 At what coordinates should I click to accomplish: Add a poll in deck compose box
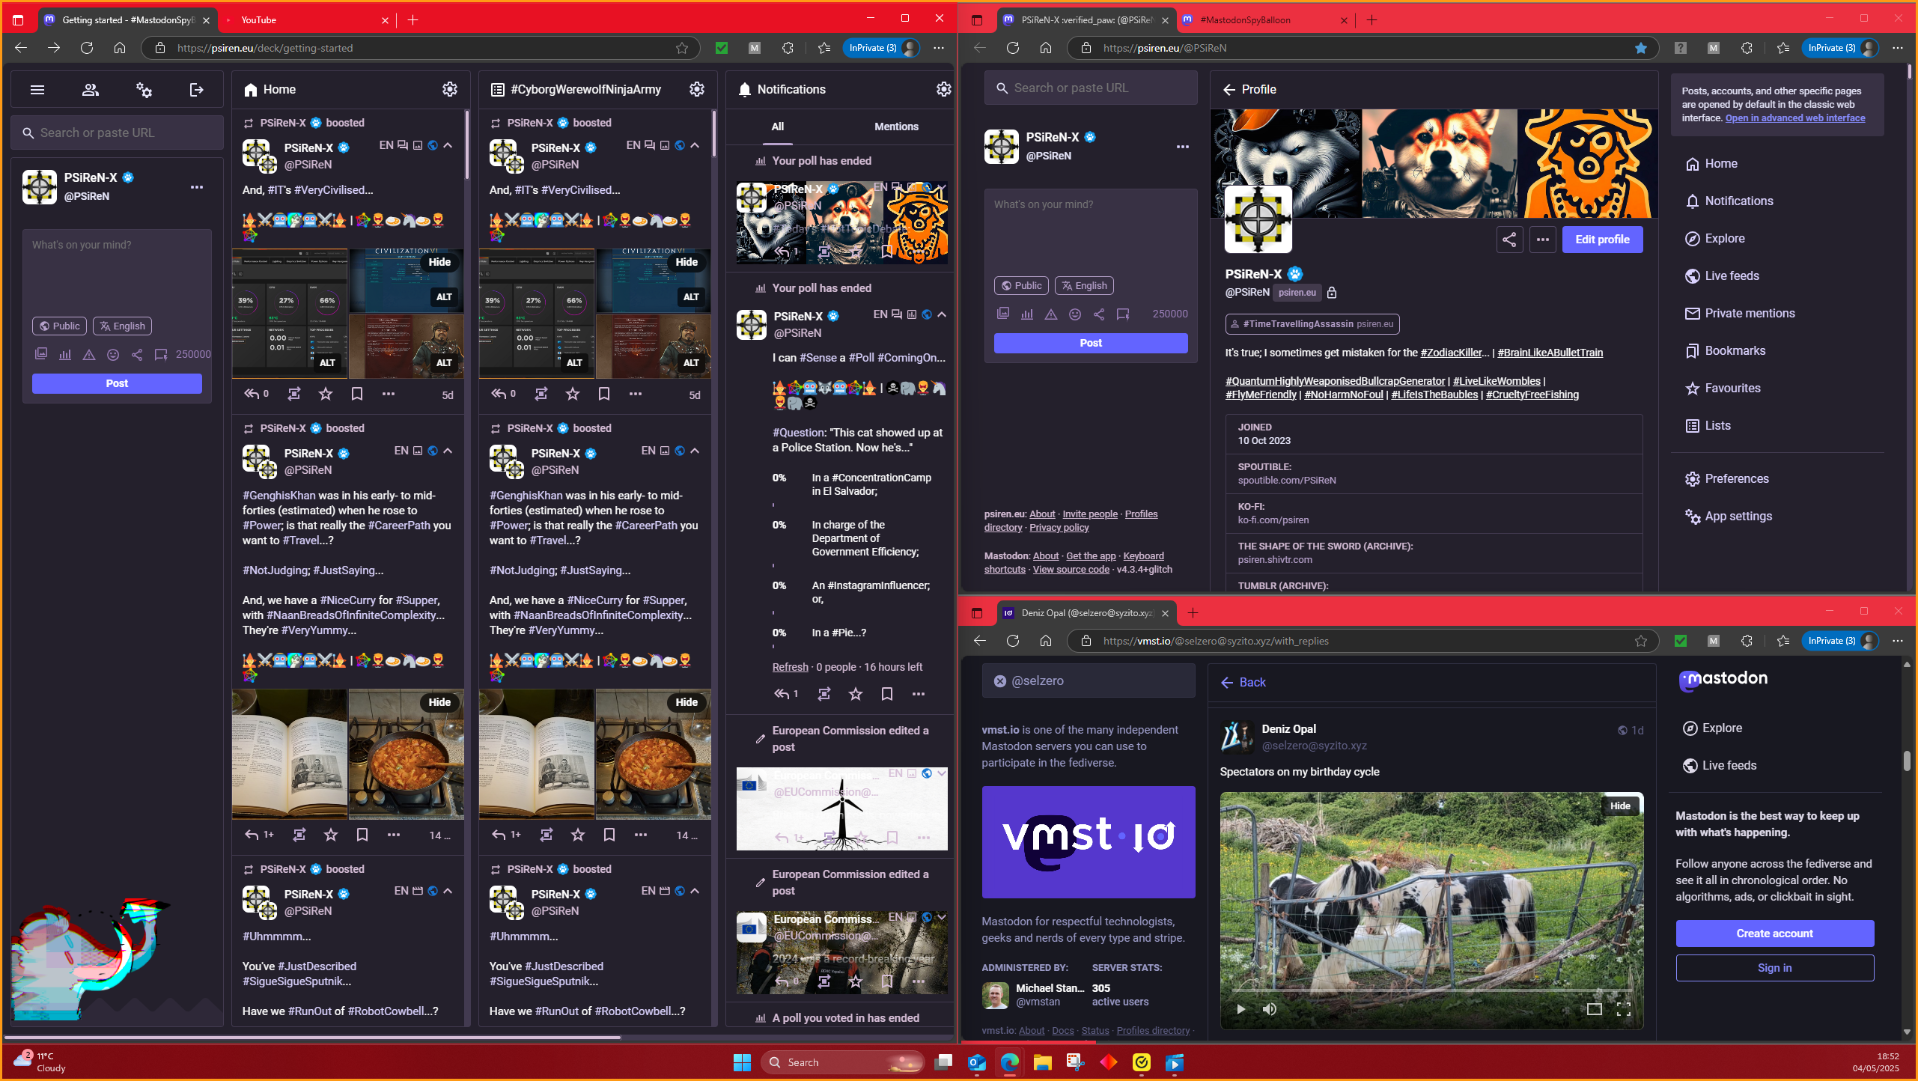(65, 354)
